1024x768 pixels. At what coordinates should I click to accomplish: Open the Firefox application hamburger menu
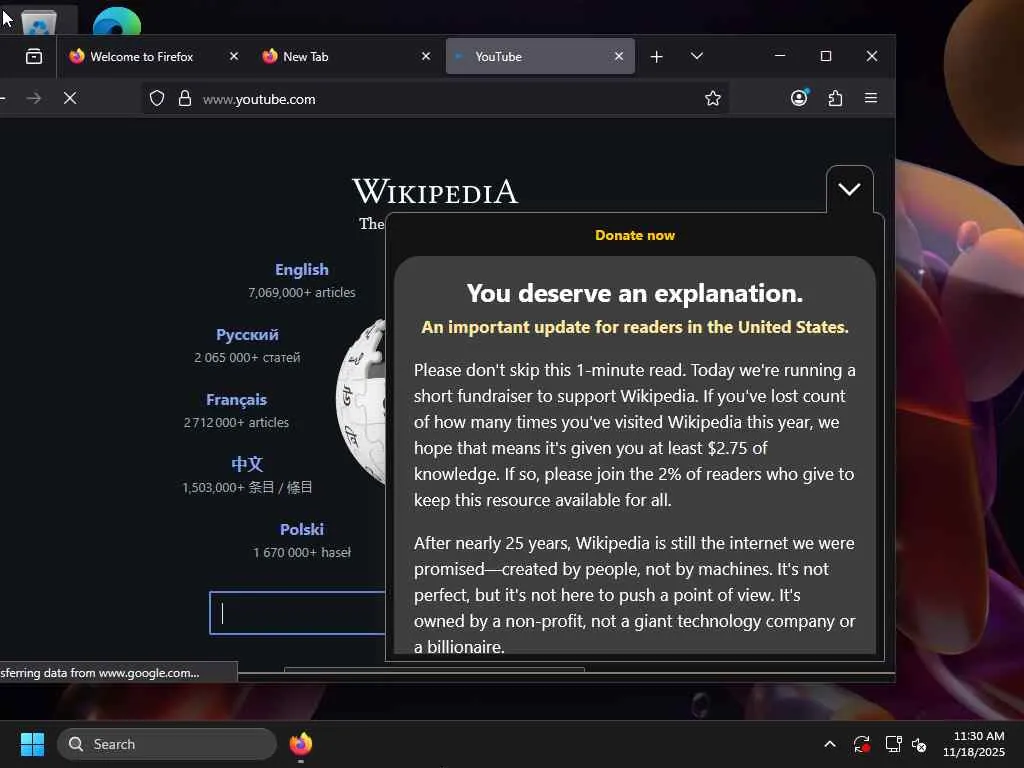(x=871, y=98)
